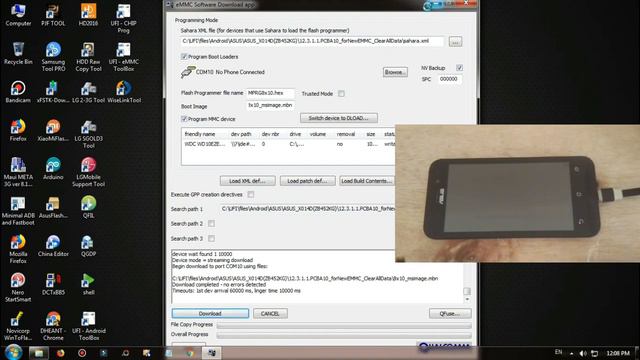Toggle the Program Boot Loaders checkbox
The width and height of the screenshot is (640, 360).
184,56
